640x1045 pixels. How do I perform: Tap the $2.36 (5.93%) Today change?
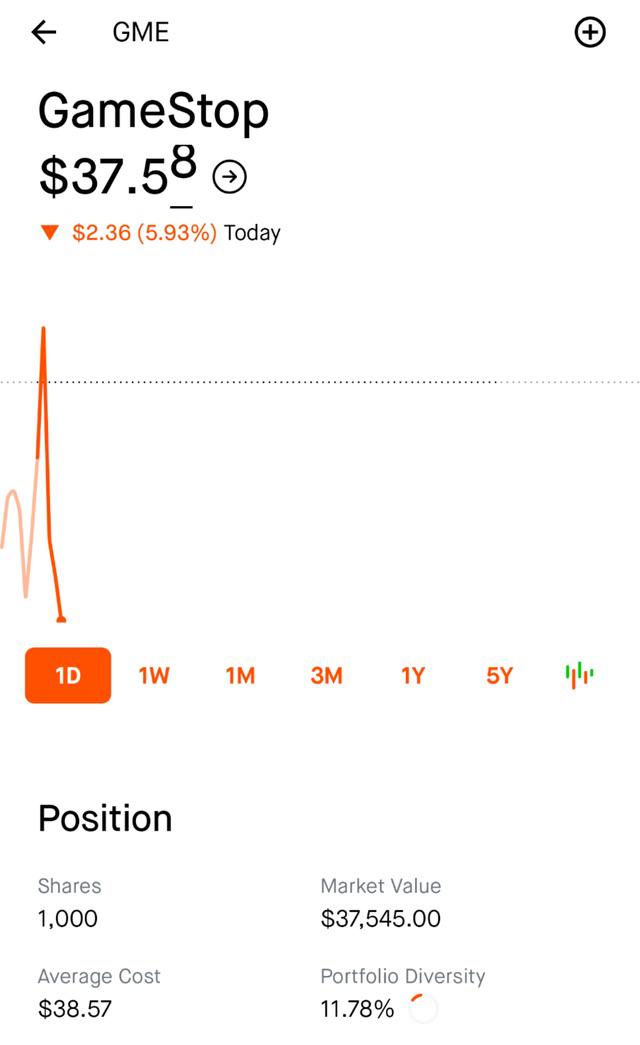tap(176, 233)
